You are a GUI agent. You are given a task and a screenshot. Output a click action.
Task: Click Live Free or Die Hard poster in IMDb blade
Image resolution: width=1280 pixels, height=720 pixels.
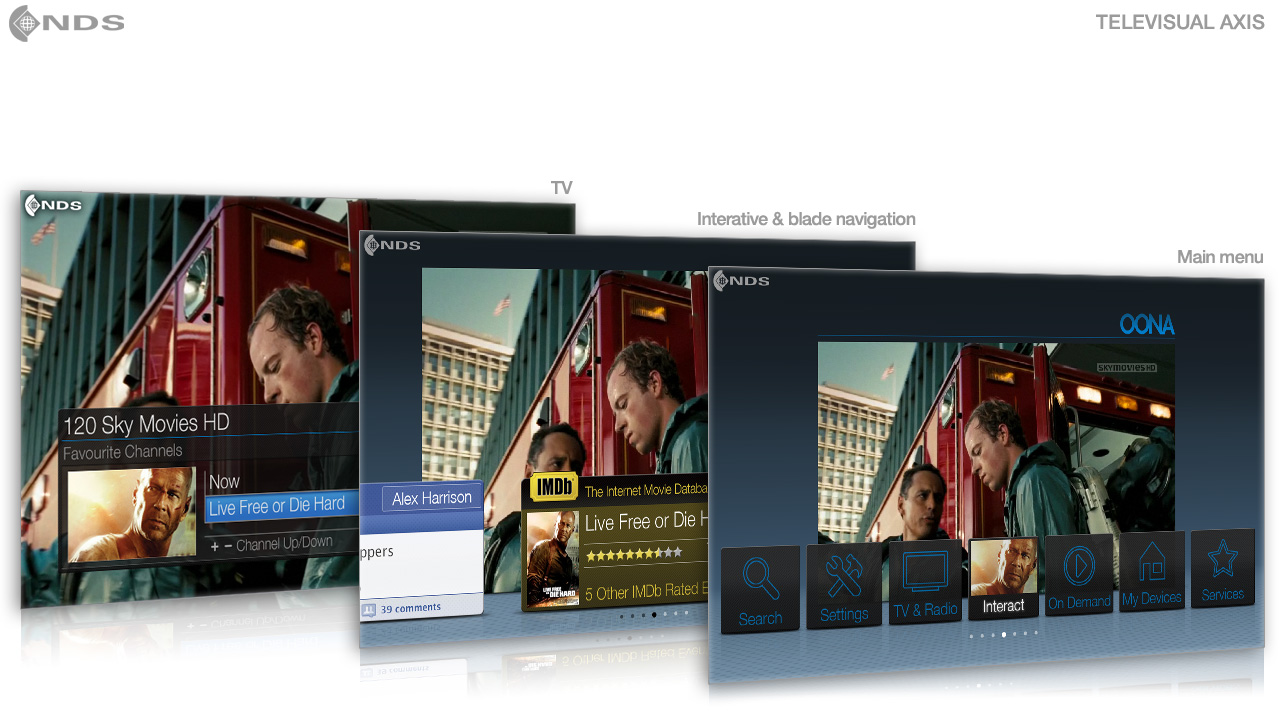point(552,558)
